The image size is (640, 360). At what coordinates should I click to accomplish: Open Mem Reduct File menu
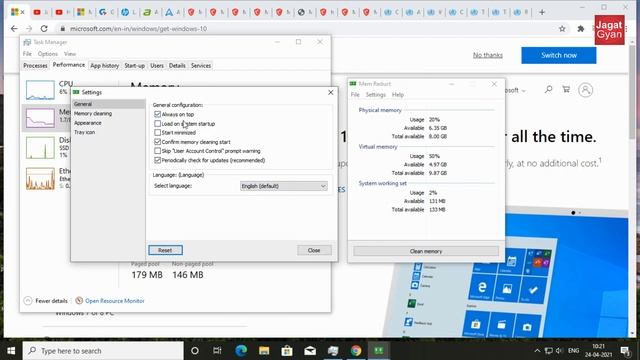[355, 95]
